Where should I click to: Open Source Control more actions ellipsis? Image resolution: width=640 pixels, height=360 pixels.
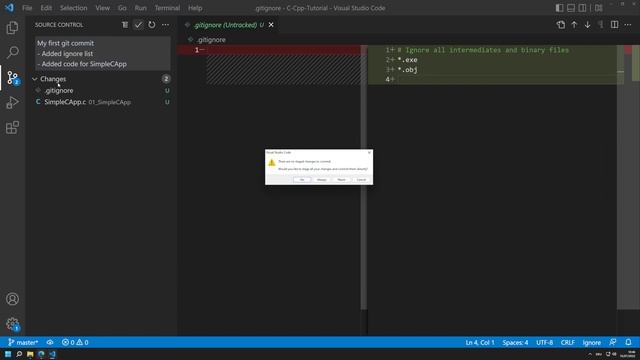click(165, 25)
